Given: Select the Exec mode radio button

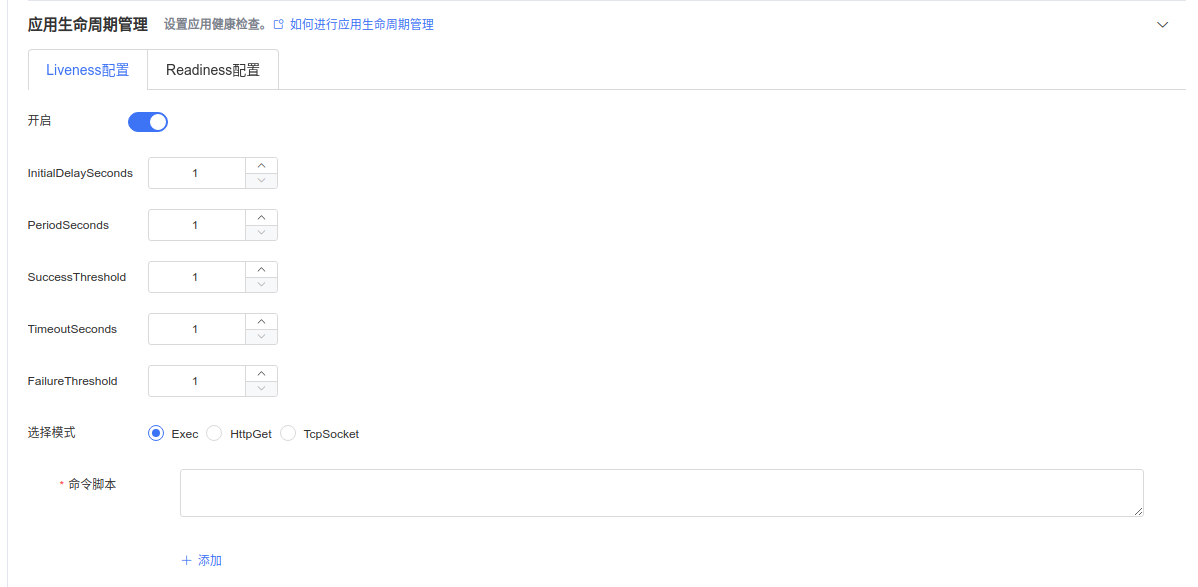Looking at the screenshot, I should (x=156, y=433).
